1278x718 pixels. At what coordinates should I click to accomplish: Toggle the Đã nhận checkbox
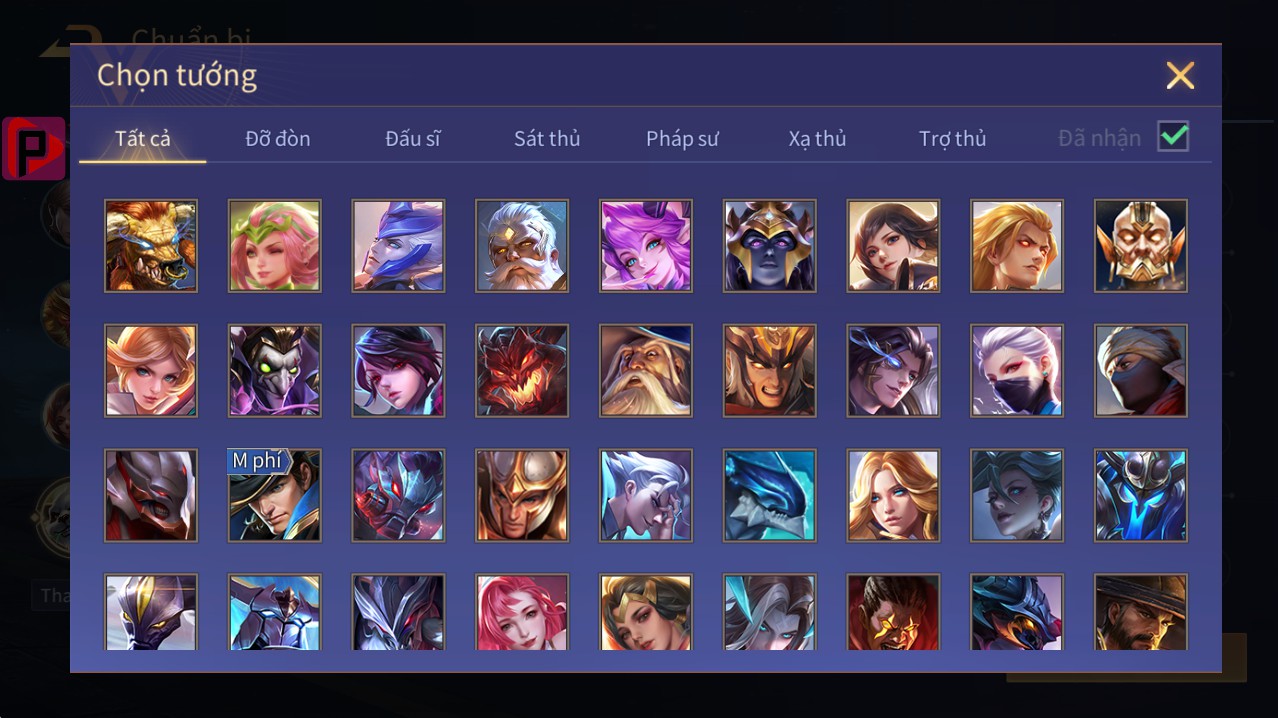[x=1173, y=137]
